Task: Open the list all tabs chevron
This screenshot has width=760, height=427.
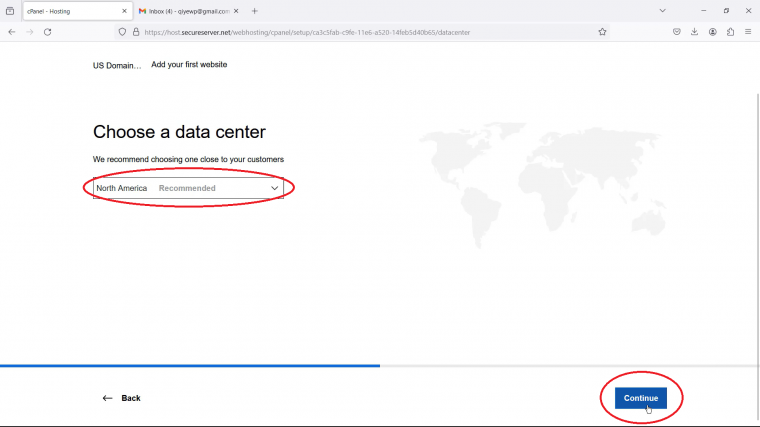Action: click(663, 11)
